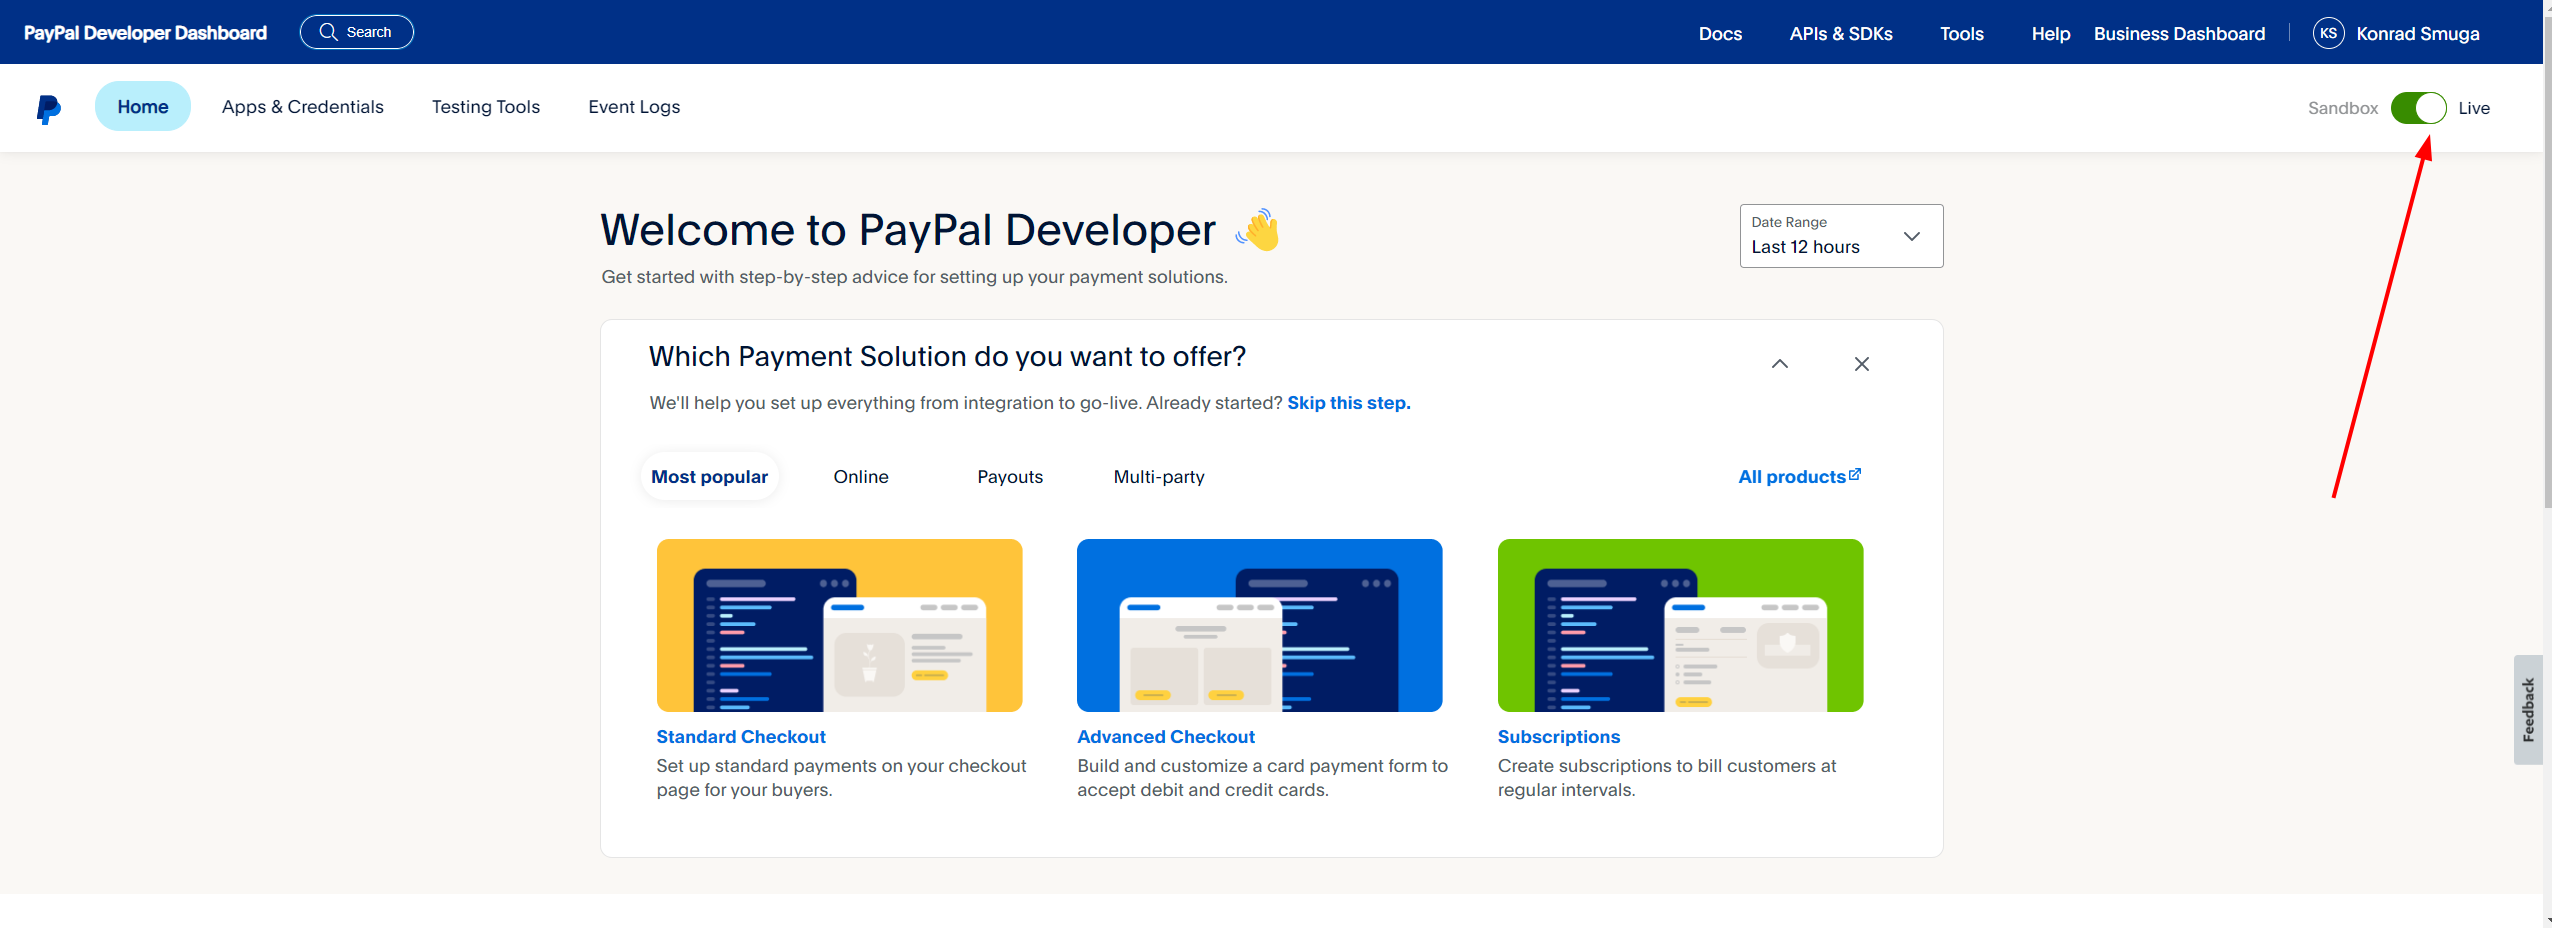
Task: Select the Payouts tab
Action: [x=1009, y=477]
